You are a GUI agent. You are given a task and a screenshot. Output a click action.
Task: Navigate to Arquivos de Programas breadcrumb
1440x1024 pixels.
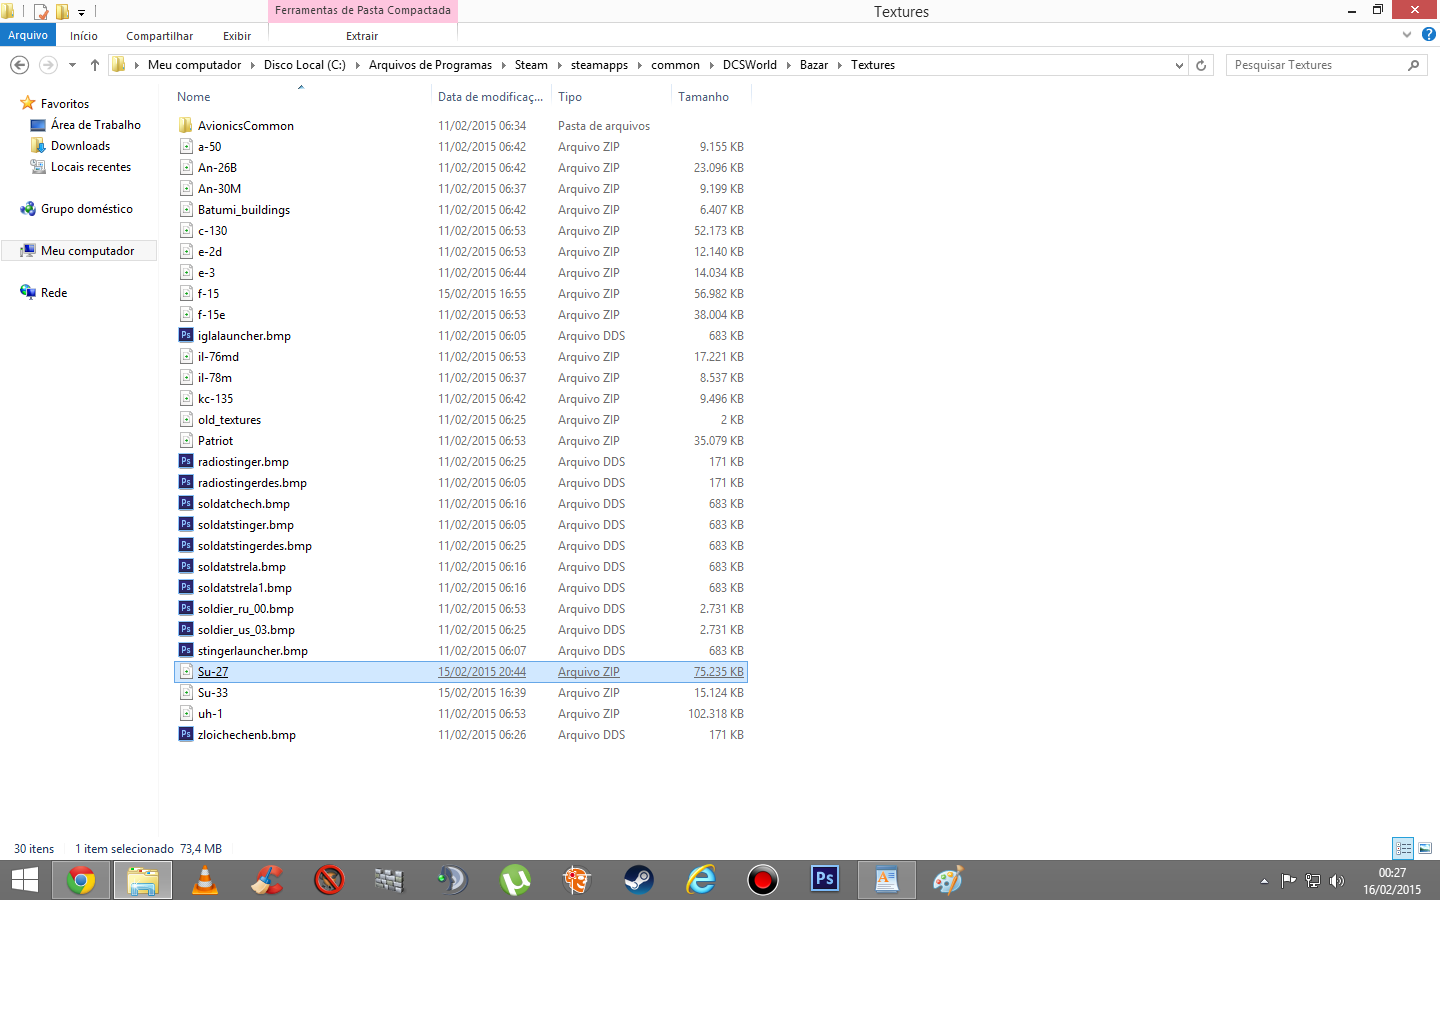(430, 65)
